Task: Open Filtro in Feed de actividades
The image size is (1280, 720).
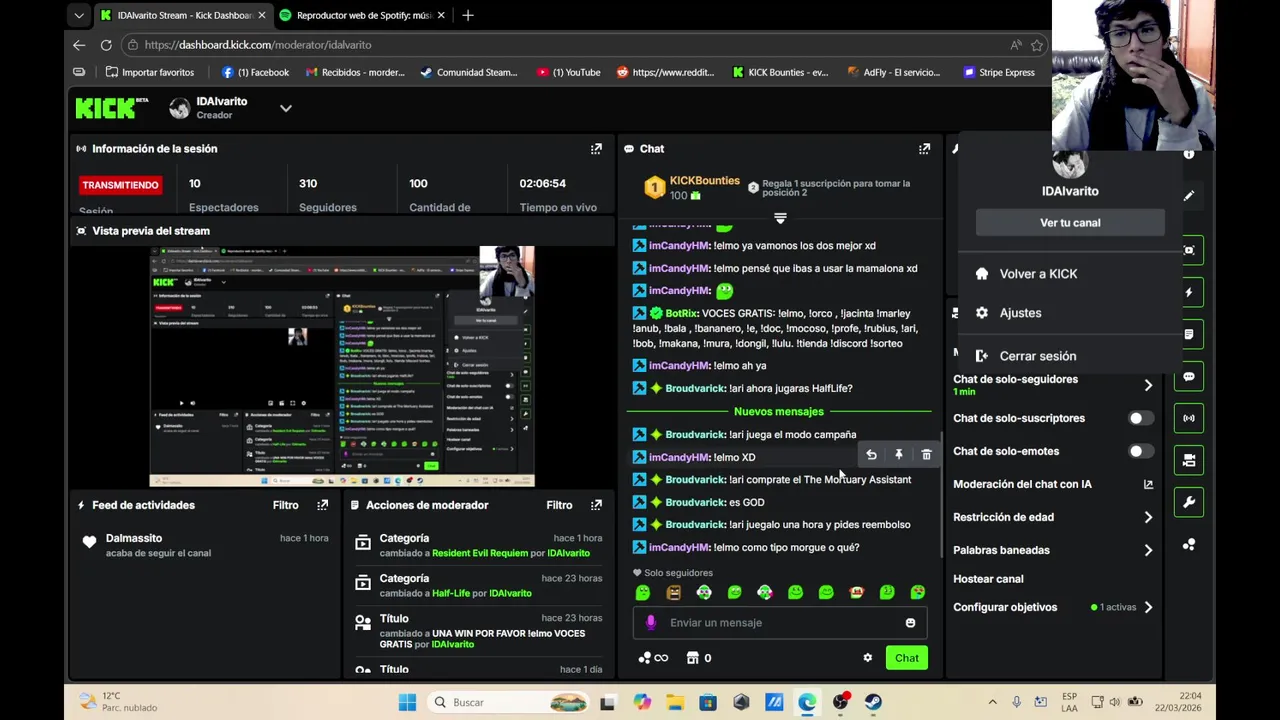Action: point(285,505)
